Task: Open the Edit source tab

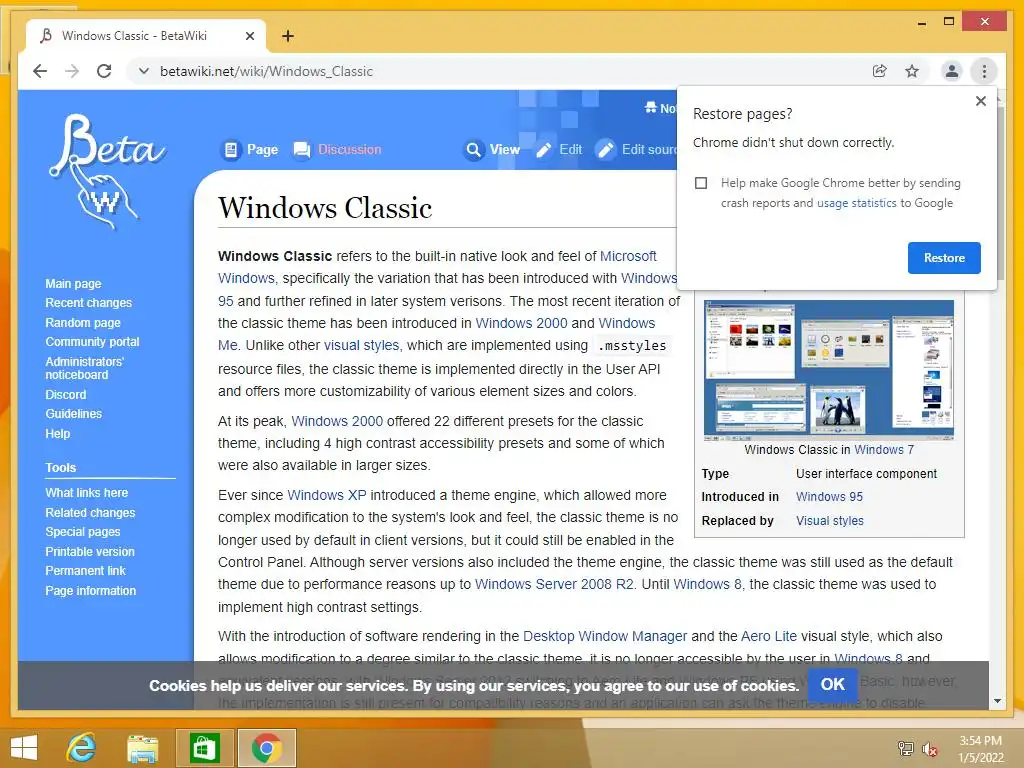Action: (x=637, y=150)
